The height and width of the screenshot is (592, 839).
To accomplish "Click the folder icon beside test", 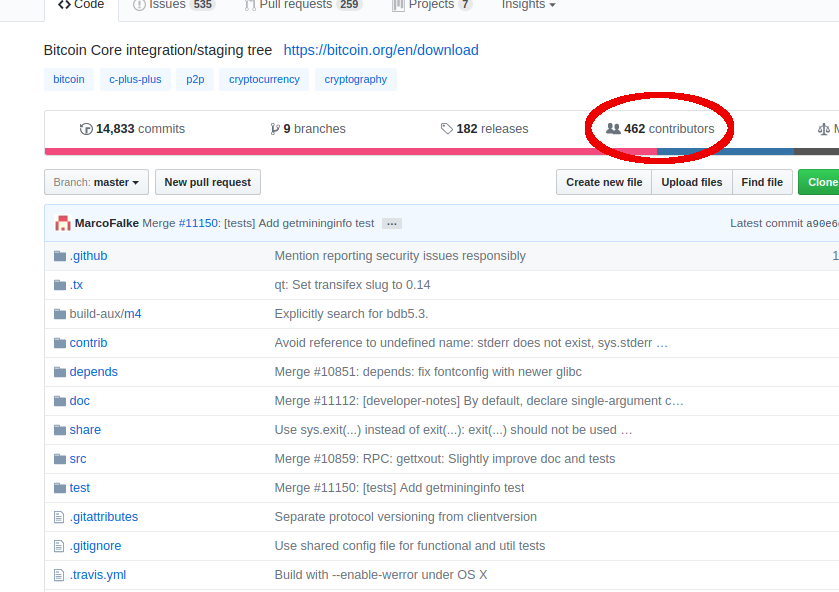I will (60, 488).
